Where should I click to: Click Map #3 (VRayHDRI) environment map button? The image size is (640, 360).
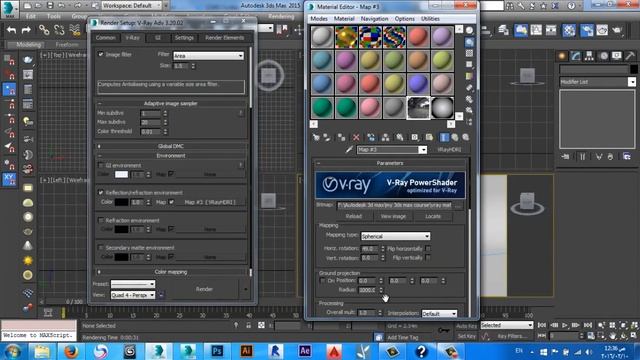pyautogui.click(x=210, y=202)
